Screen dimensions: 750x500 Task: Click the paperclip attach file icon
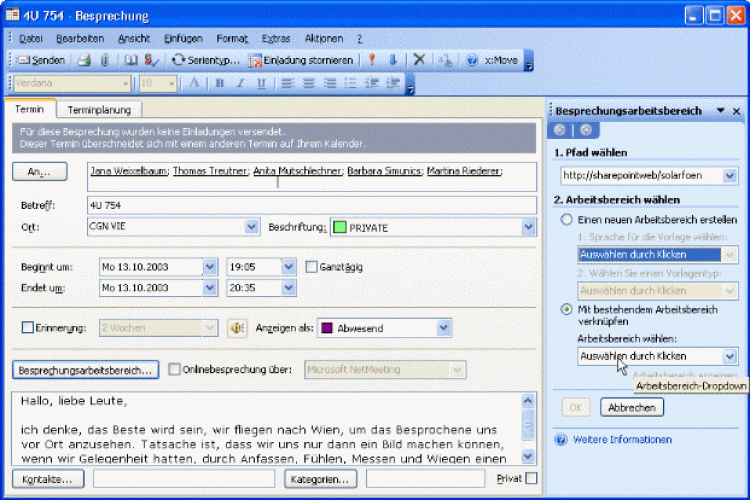click(103, 60)
